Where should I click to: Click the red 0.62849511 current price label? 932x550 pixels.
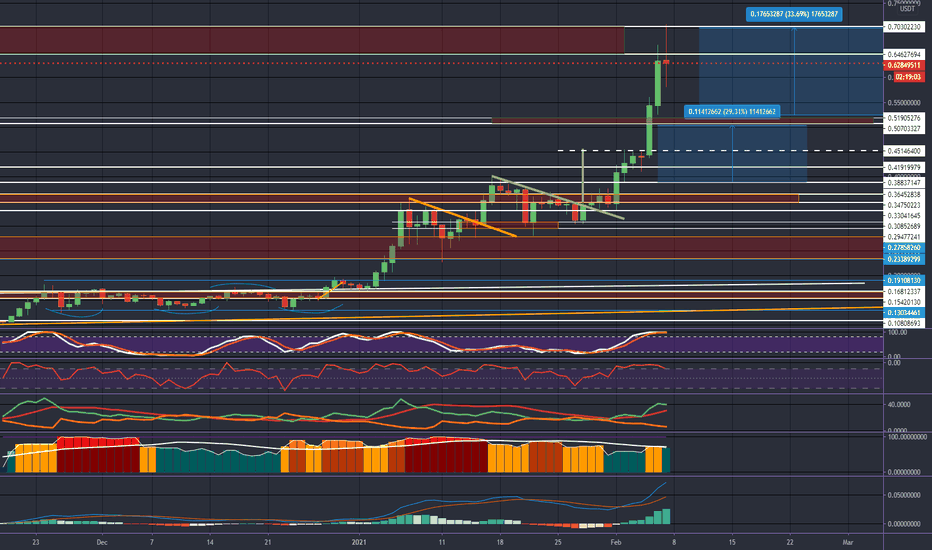pyautogui.click(x=904, y=65)
